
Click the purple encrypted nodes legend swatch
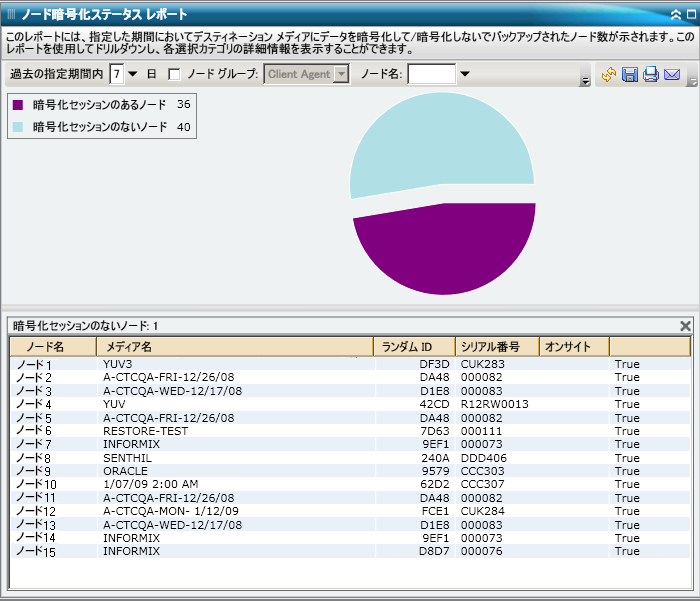point(18,104)
